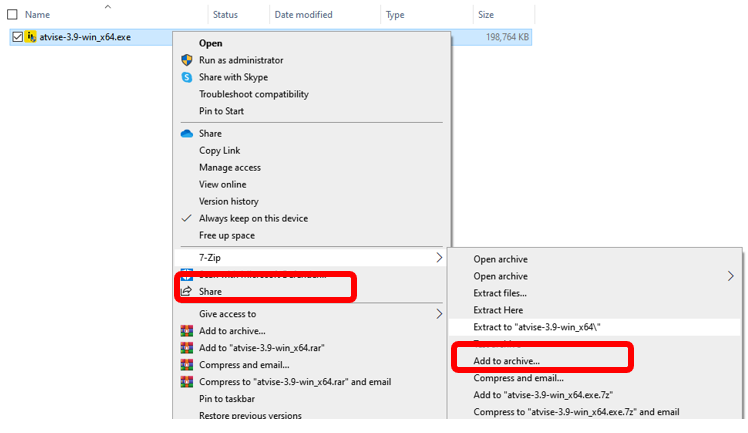
Task: Select Compress to "atvise-3.9-win_x64.rar" and email
Action: pyautogui.click(x=295, y=382)
